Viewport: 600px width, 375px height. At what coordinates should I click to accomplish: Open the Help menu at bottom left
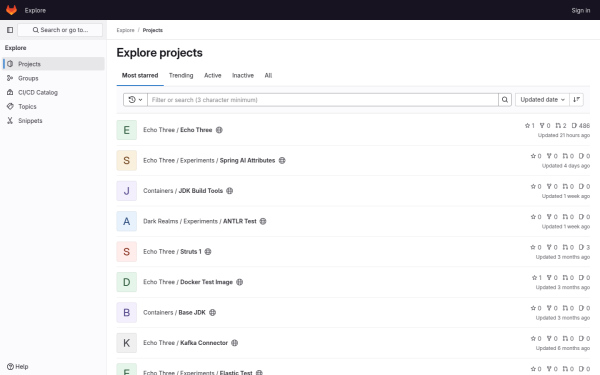coord(18,367)
